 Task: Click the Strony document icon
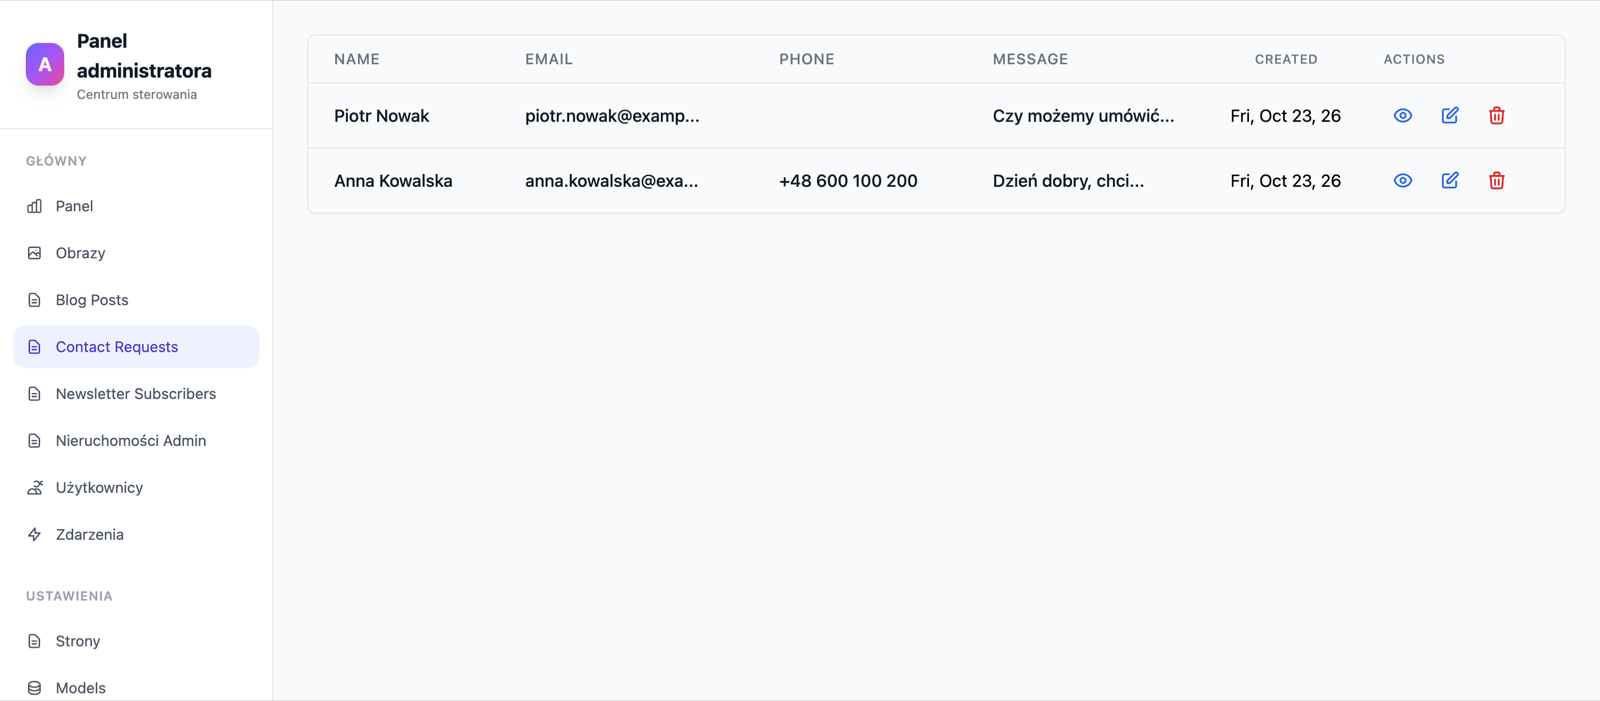(x=35, y=641)
